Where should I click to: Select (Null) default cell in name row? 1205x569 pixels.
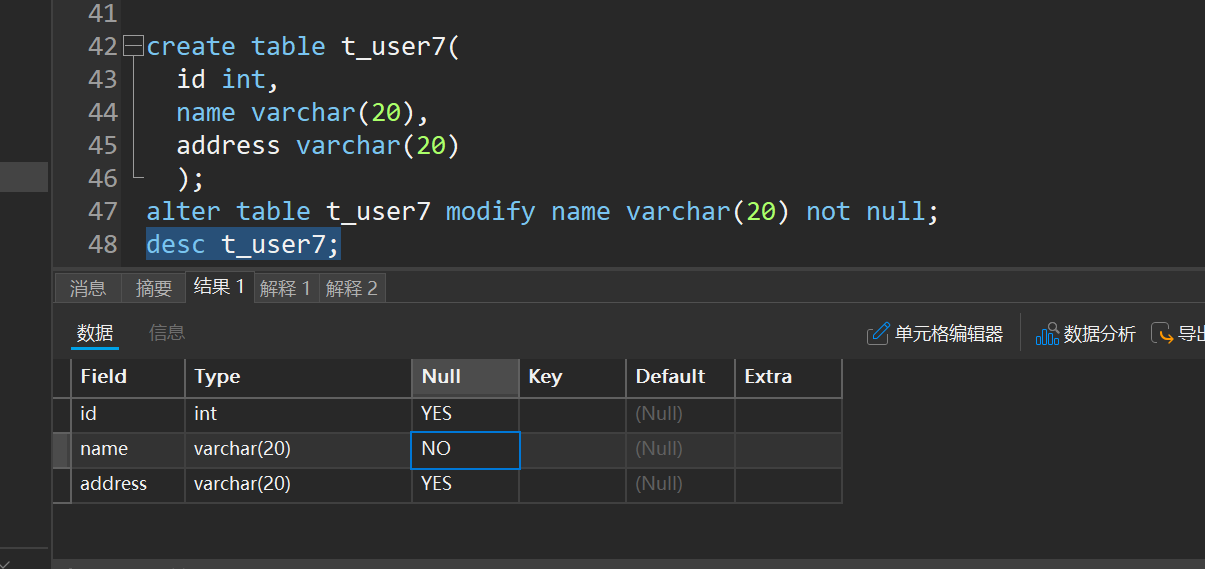pyautogui.click(x=680, y=449)
